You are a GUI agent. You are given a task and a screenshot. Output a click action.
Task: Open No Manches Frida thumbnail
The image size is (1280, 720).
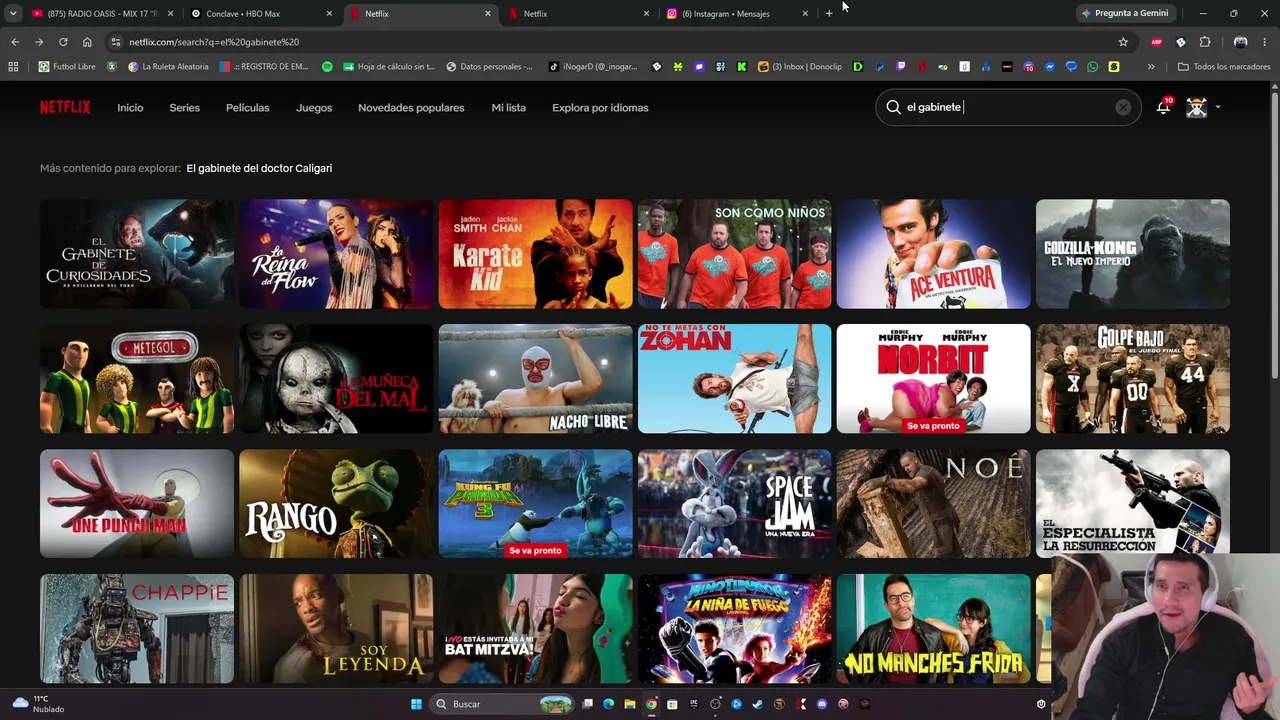point(933,629)
